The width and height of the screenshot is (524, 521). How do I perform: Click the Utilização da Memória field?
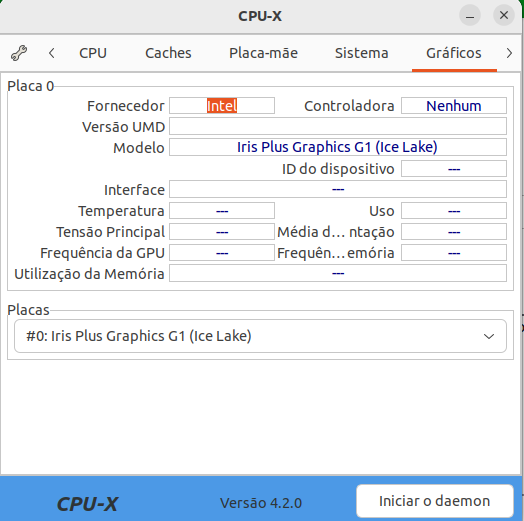point(338,273)
